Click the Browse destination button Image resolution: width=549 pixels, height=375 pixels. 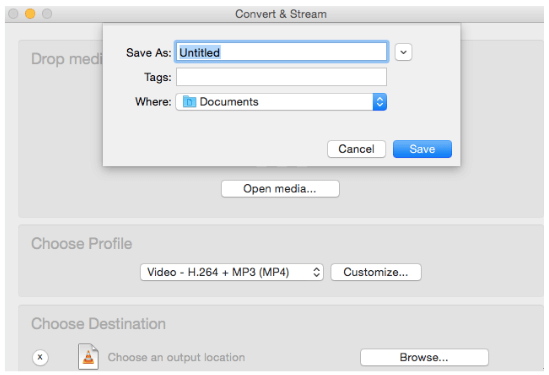(x=424, y=357)
